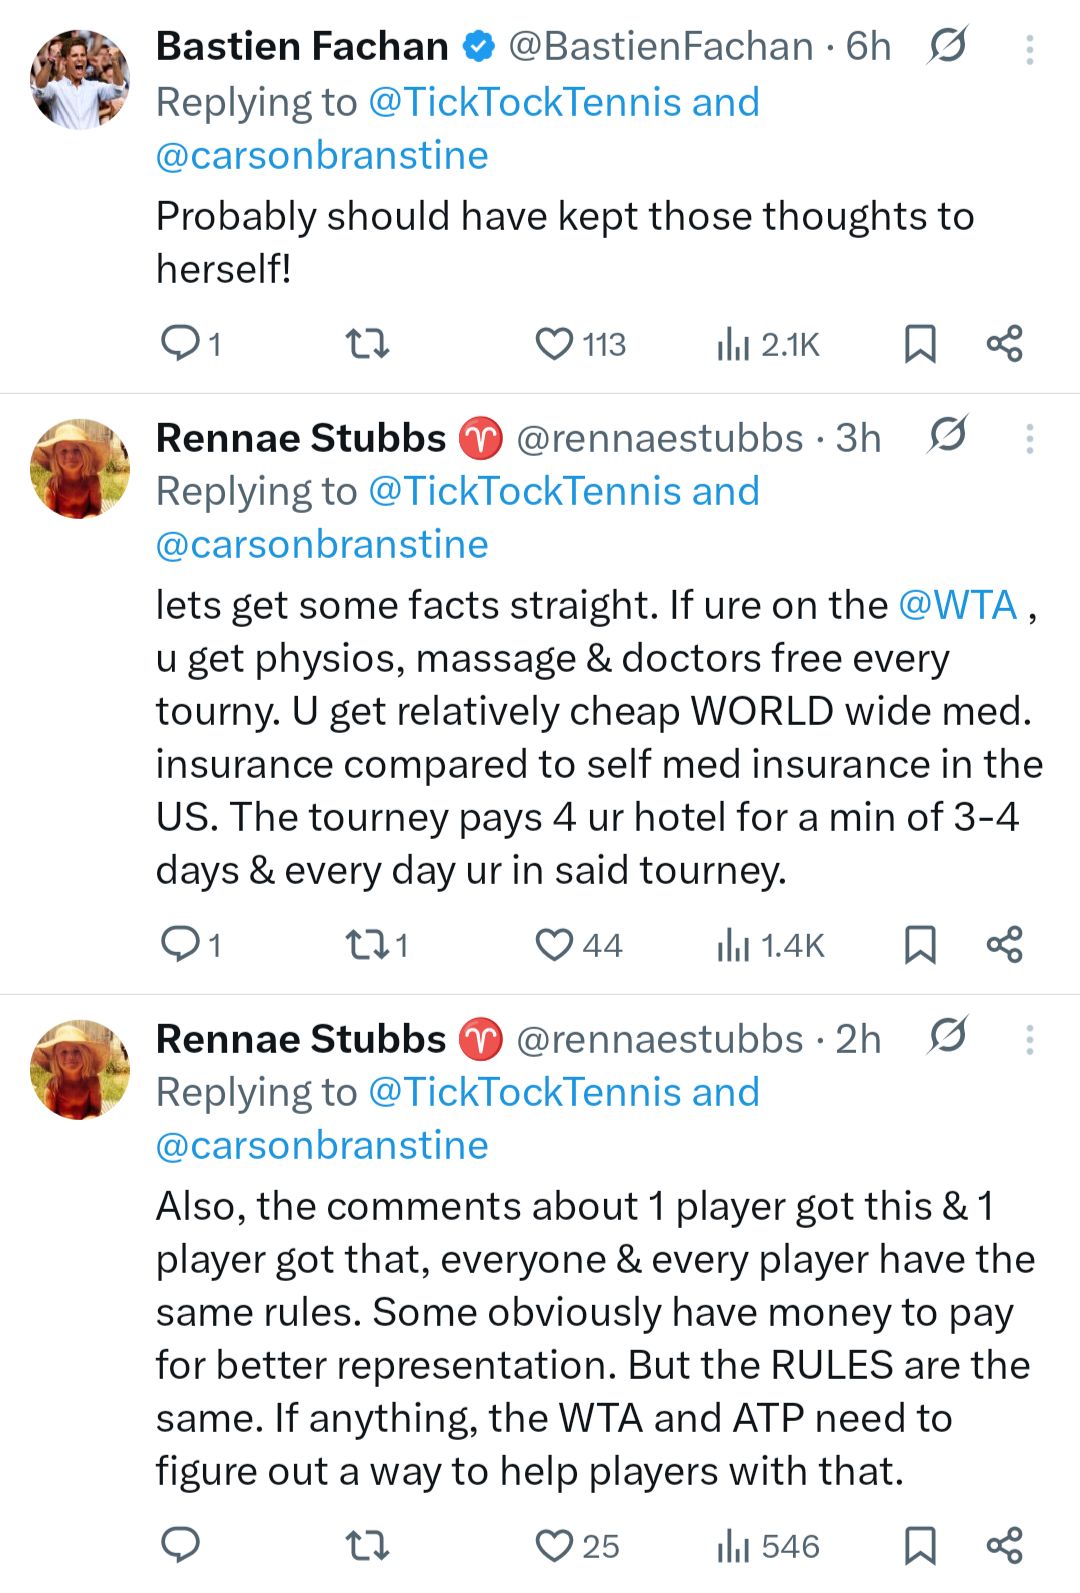Image resolution: width=1080 pixels, height=1593 pixels.
Task: View analytics showing 1.4K views
Action: click(770, 944)
